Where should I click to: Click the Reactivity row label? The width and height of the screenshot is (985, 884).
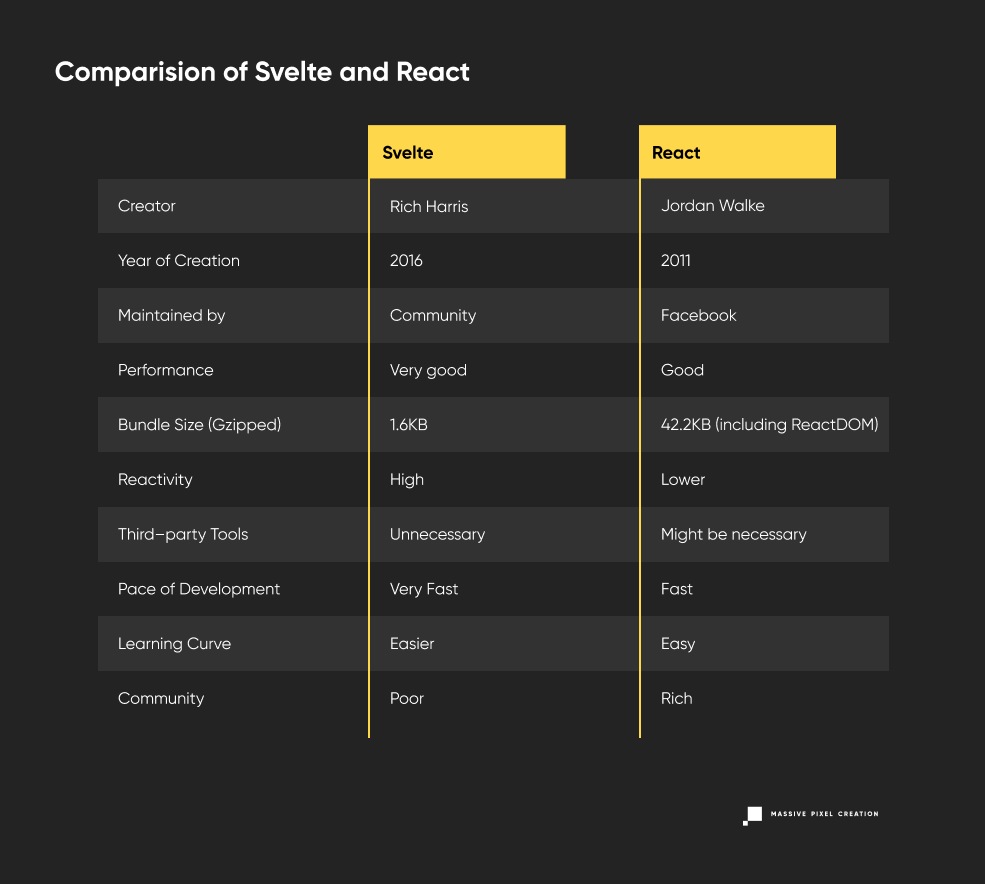[155, 479]
